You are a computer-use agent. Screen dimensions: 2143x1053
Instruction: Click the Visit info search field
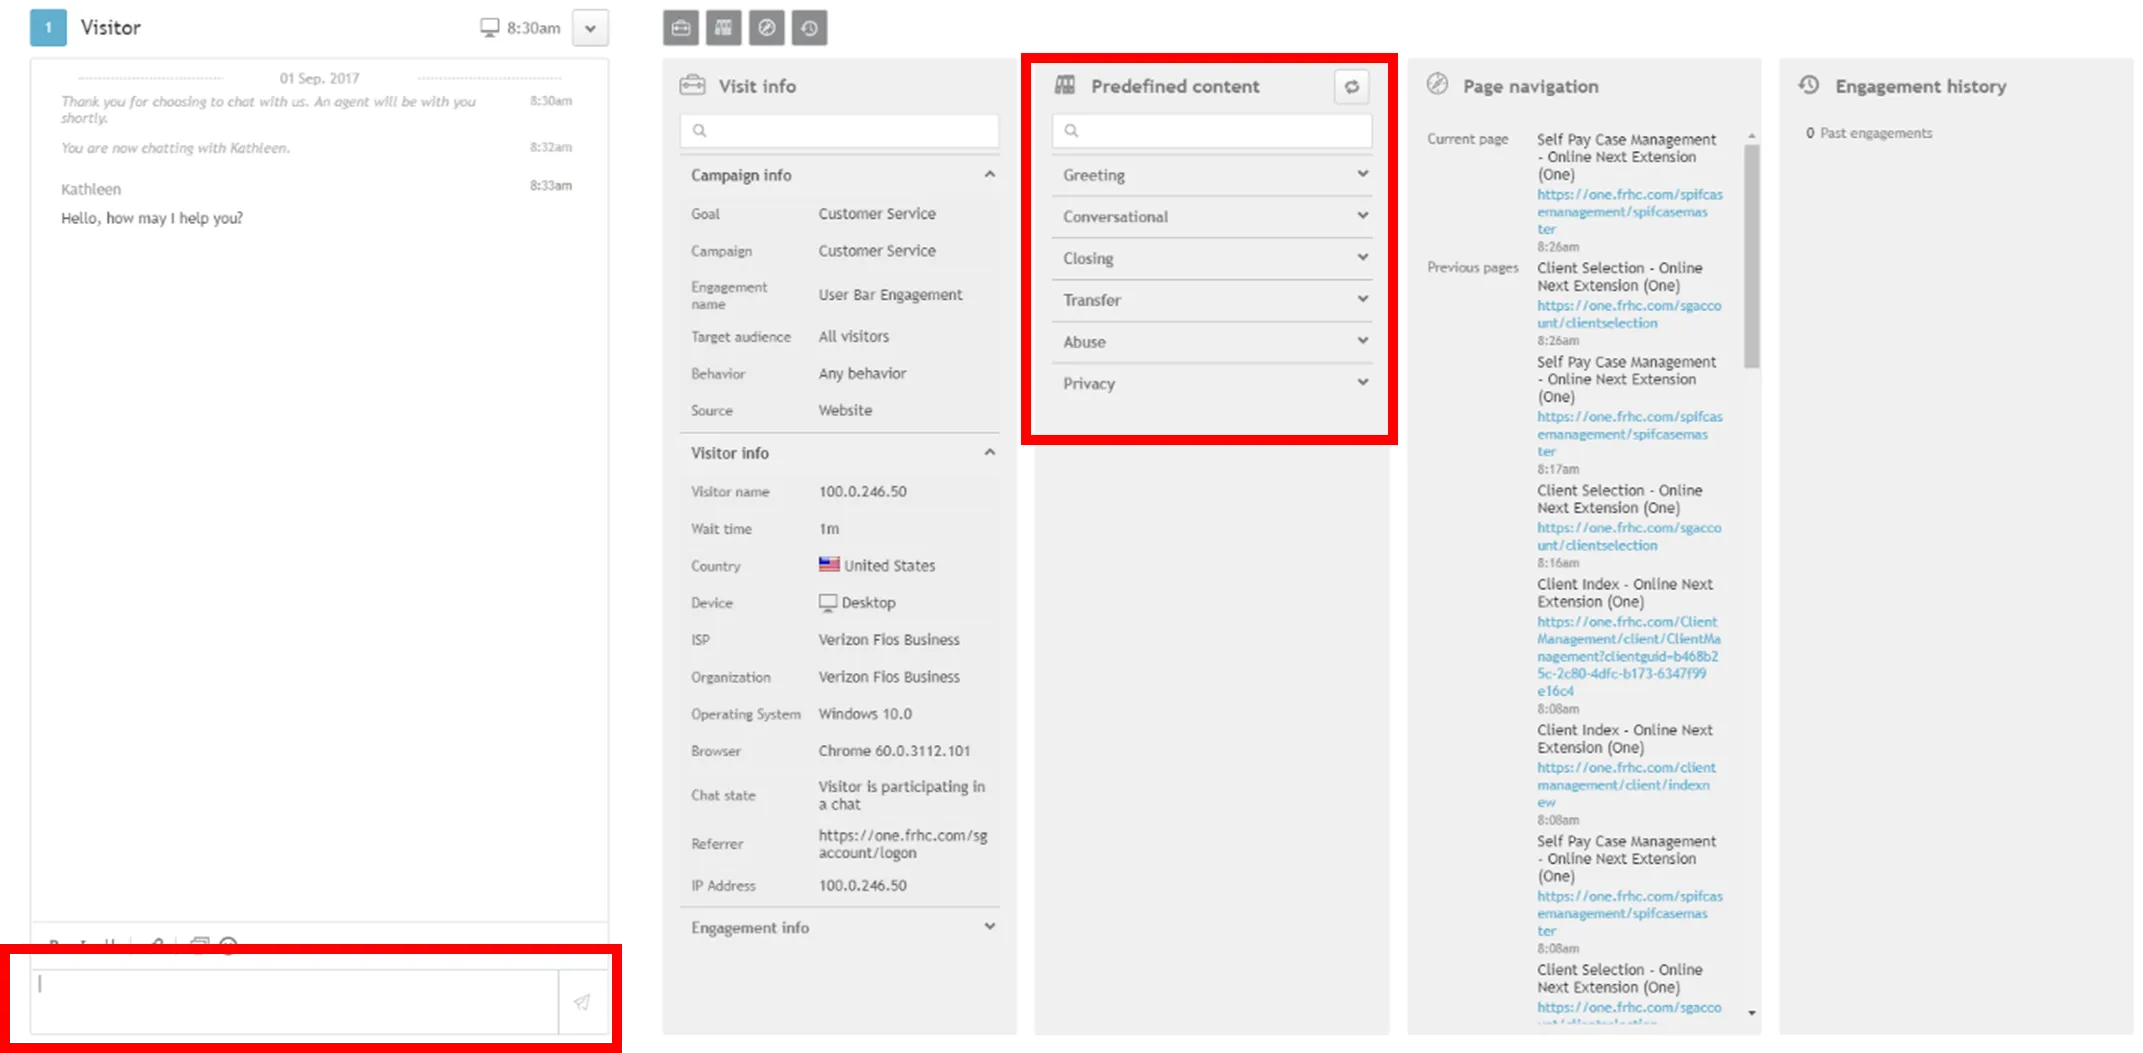tap(840, 131)
